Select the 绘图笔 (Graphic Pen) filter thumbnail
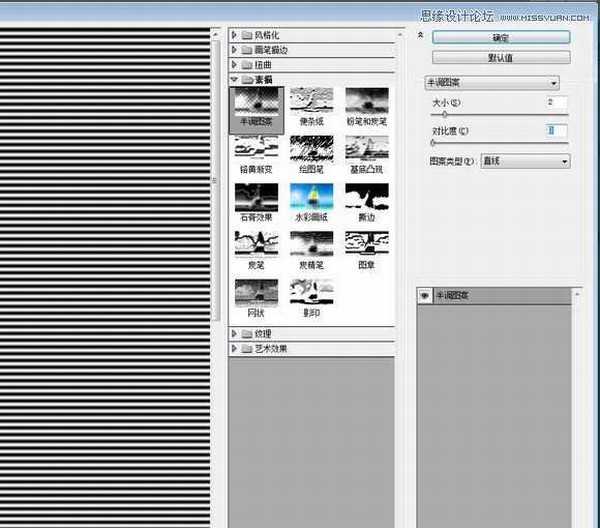The width and height of the screenshot is (600, 528). 310,149
